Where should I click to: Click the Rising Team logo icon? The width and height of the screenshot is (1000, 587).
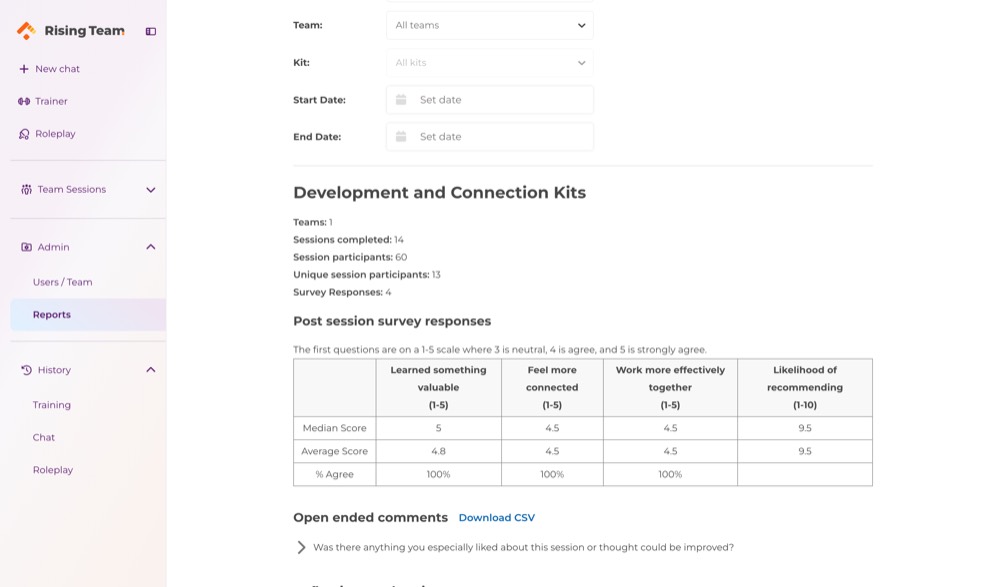click(x=26, y=31)
